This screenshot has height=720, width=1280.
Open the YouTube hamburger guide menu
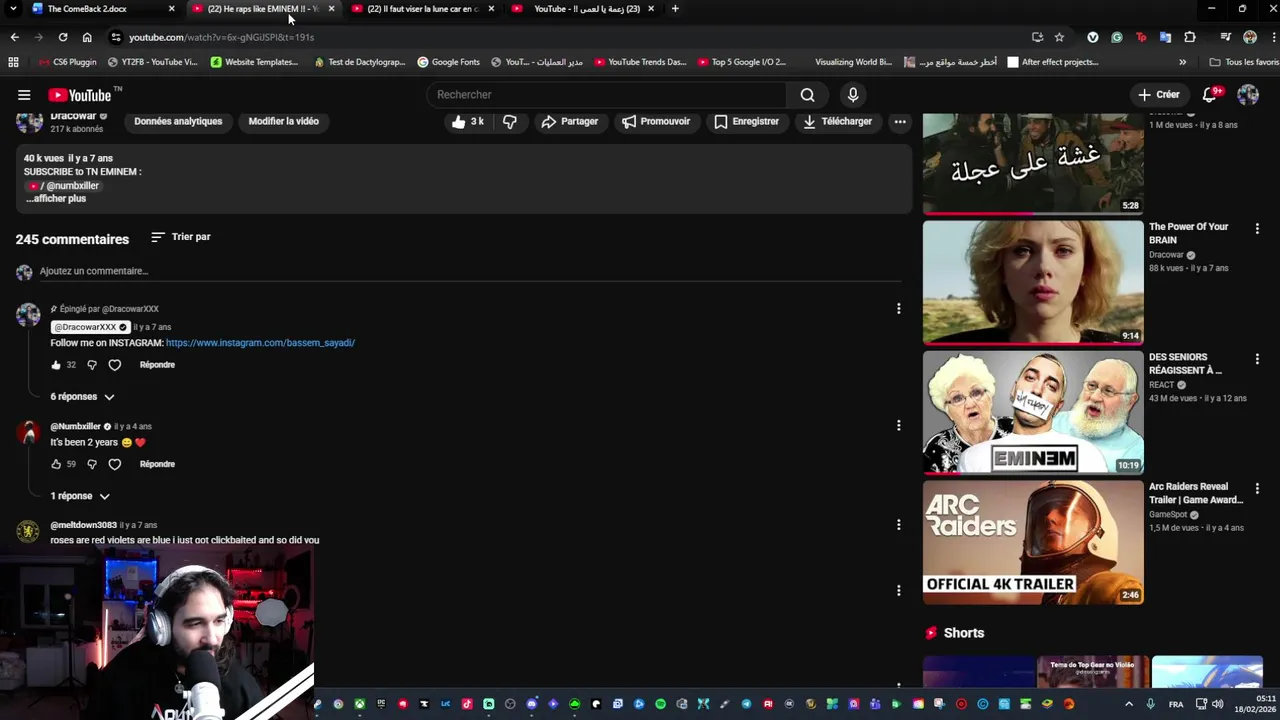(24, 95)
